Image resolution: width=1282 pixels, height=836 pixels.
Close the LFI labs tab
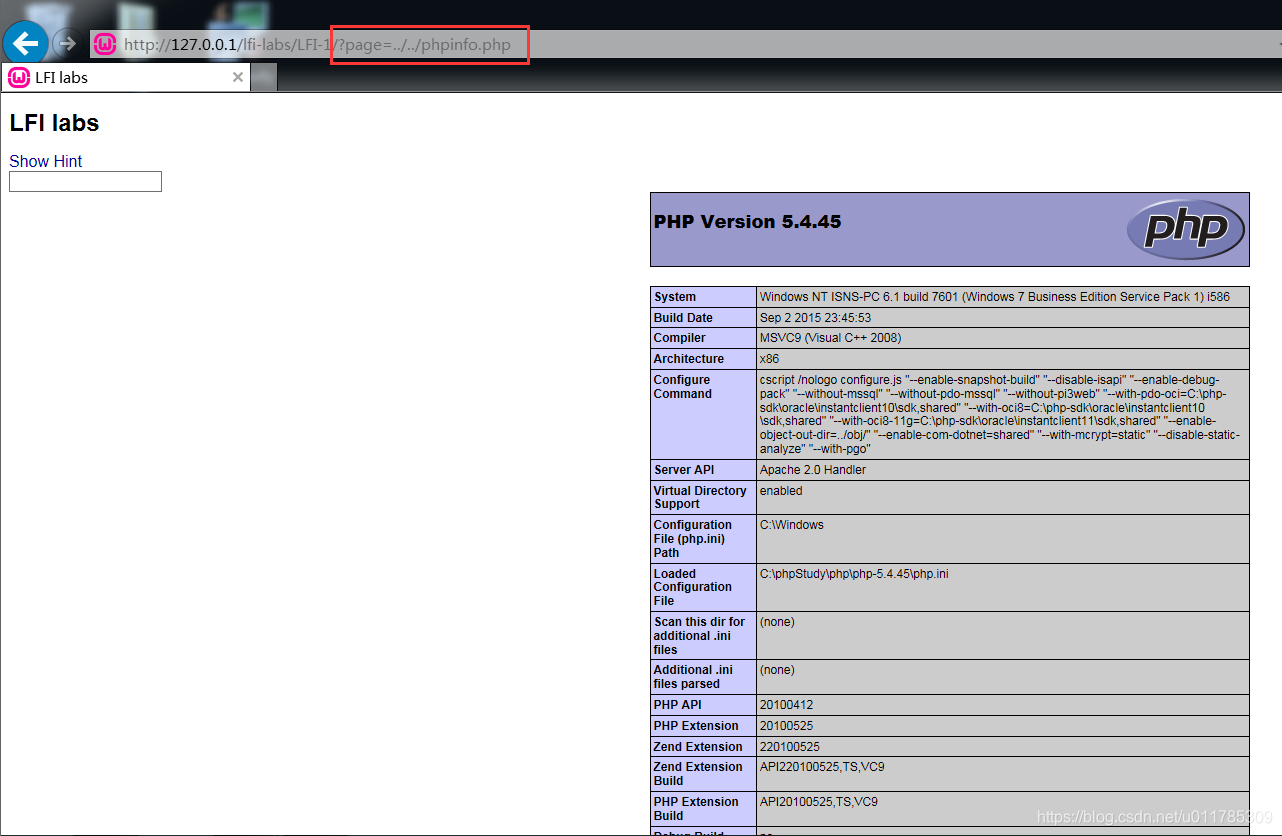pos(238,77)
